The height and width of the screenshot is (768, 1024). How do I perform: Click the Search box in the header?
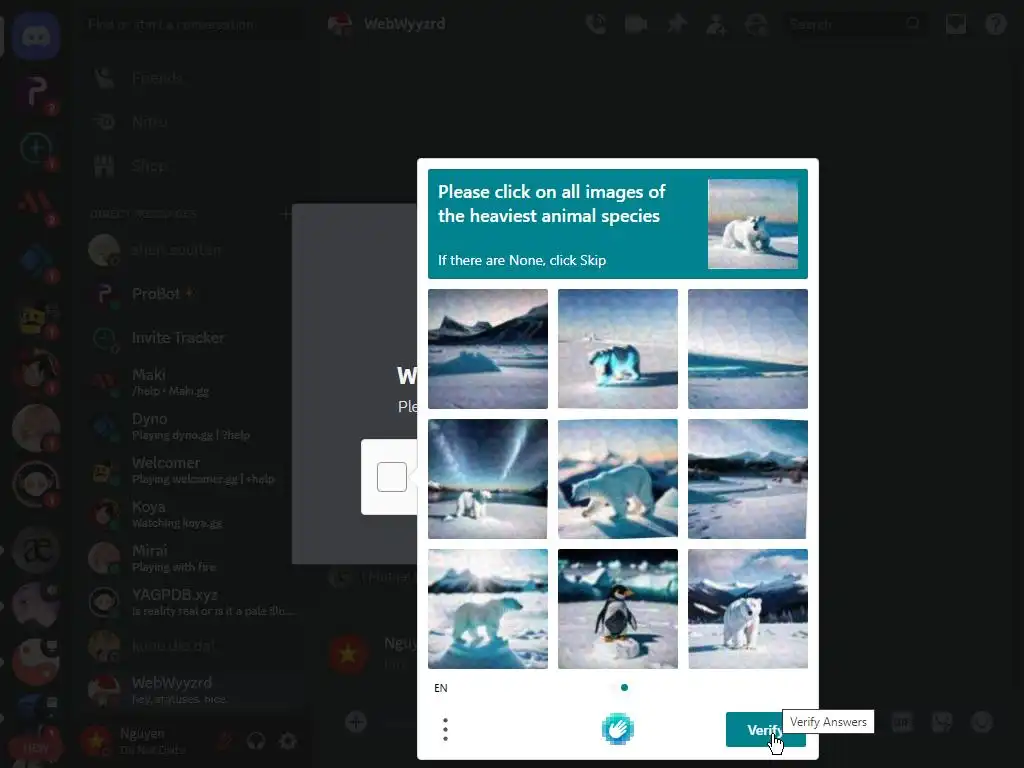pos(855,24)
